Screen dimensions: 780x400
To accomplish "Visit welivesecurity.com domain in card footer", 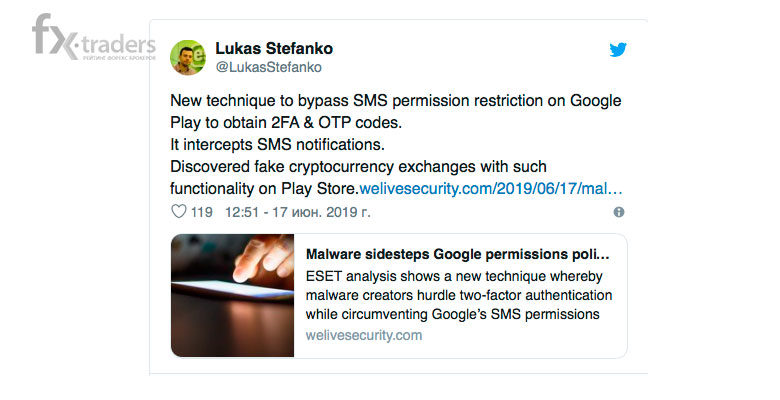I will coord(364,335).
